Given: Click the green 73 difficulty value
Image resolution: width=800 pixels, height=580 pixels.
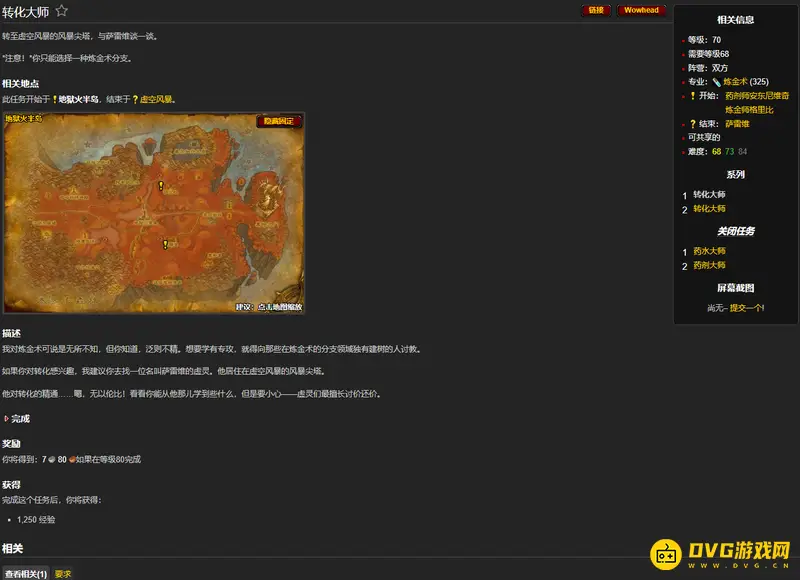Looking at the screenshot, I should click(730, 152).
